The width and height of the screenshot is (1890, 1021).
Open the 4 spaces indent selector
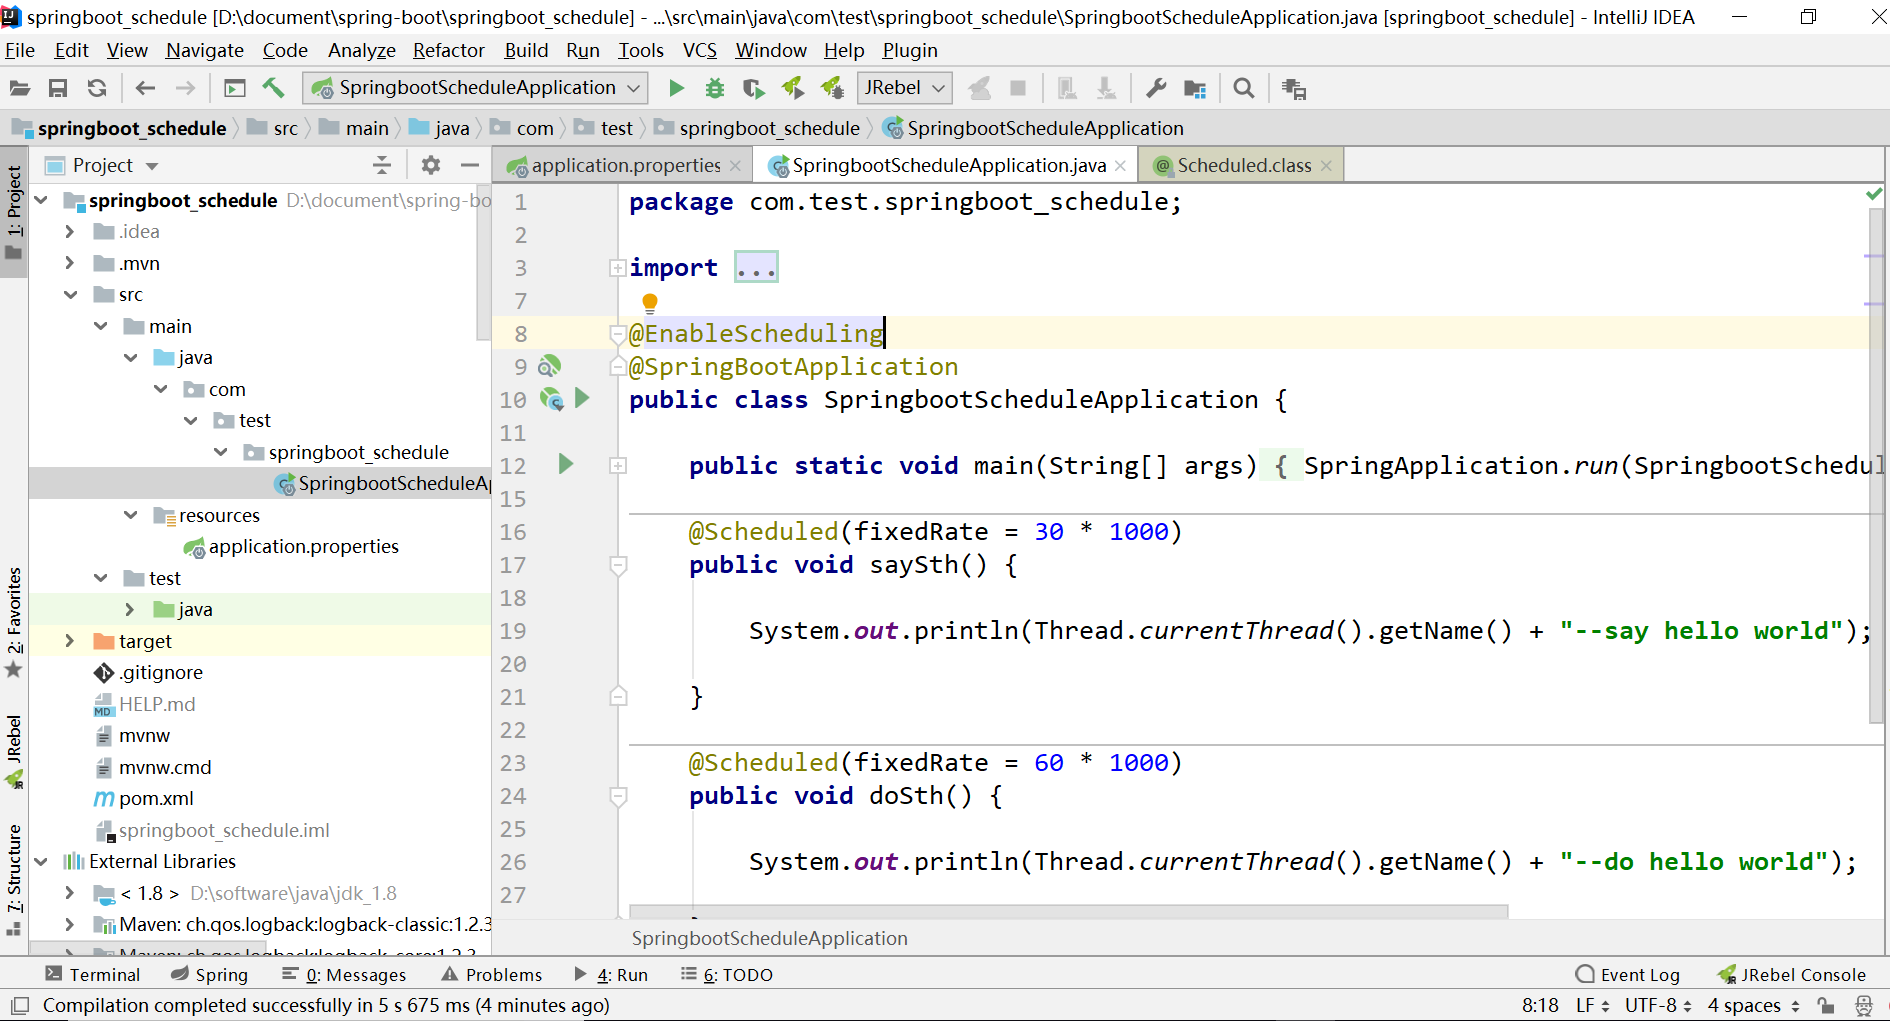coord(1753,1005)
